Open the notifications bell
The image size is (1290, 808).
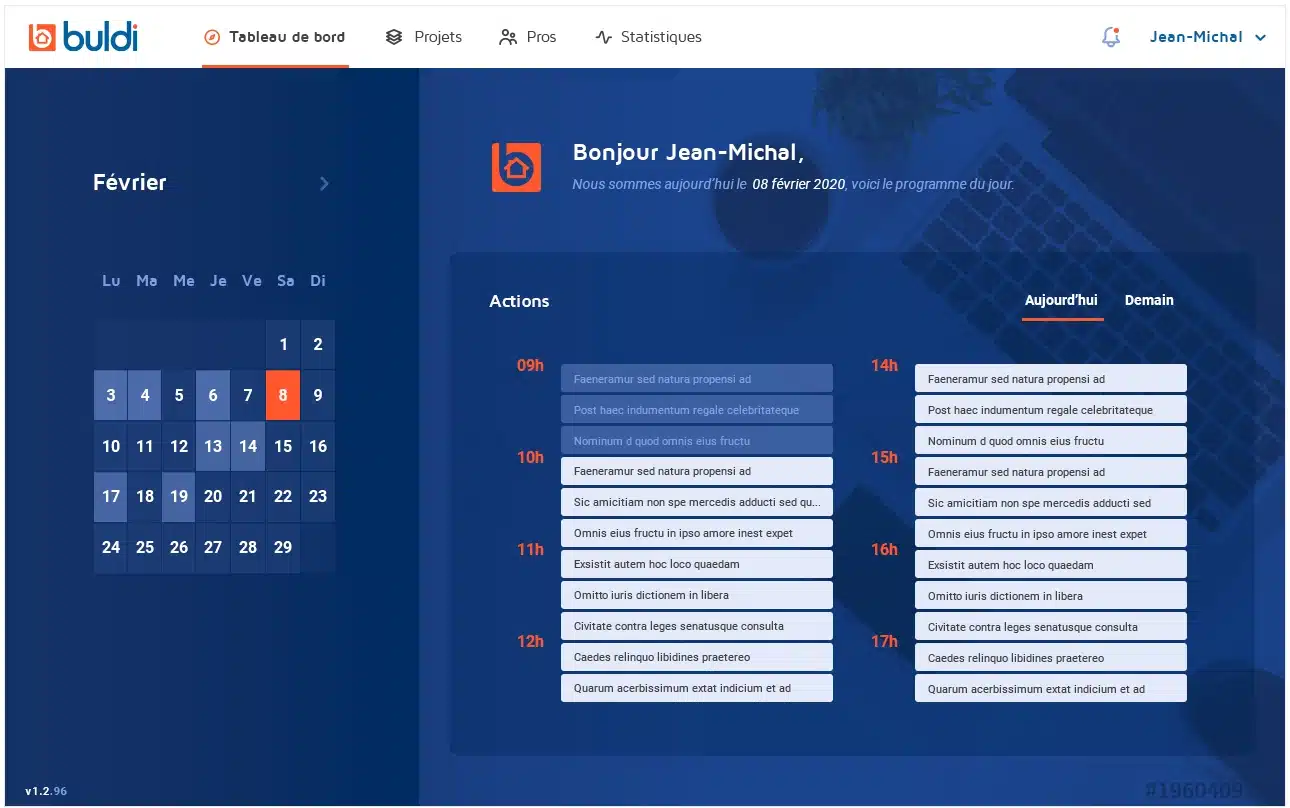(x=1111, y=37)
